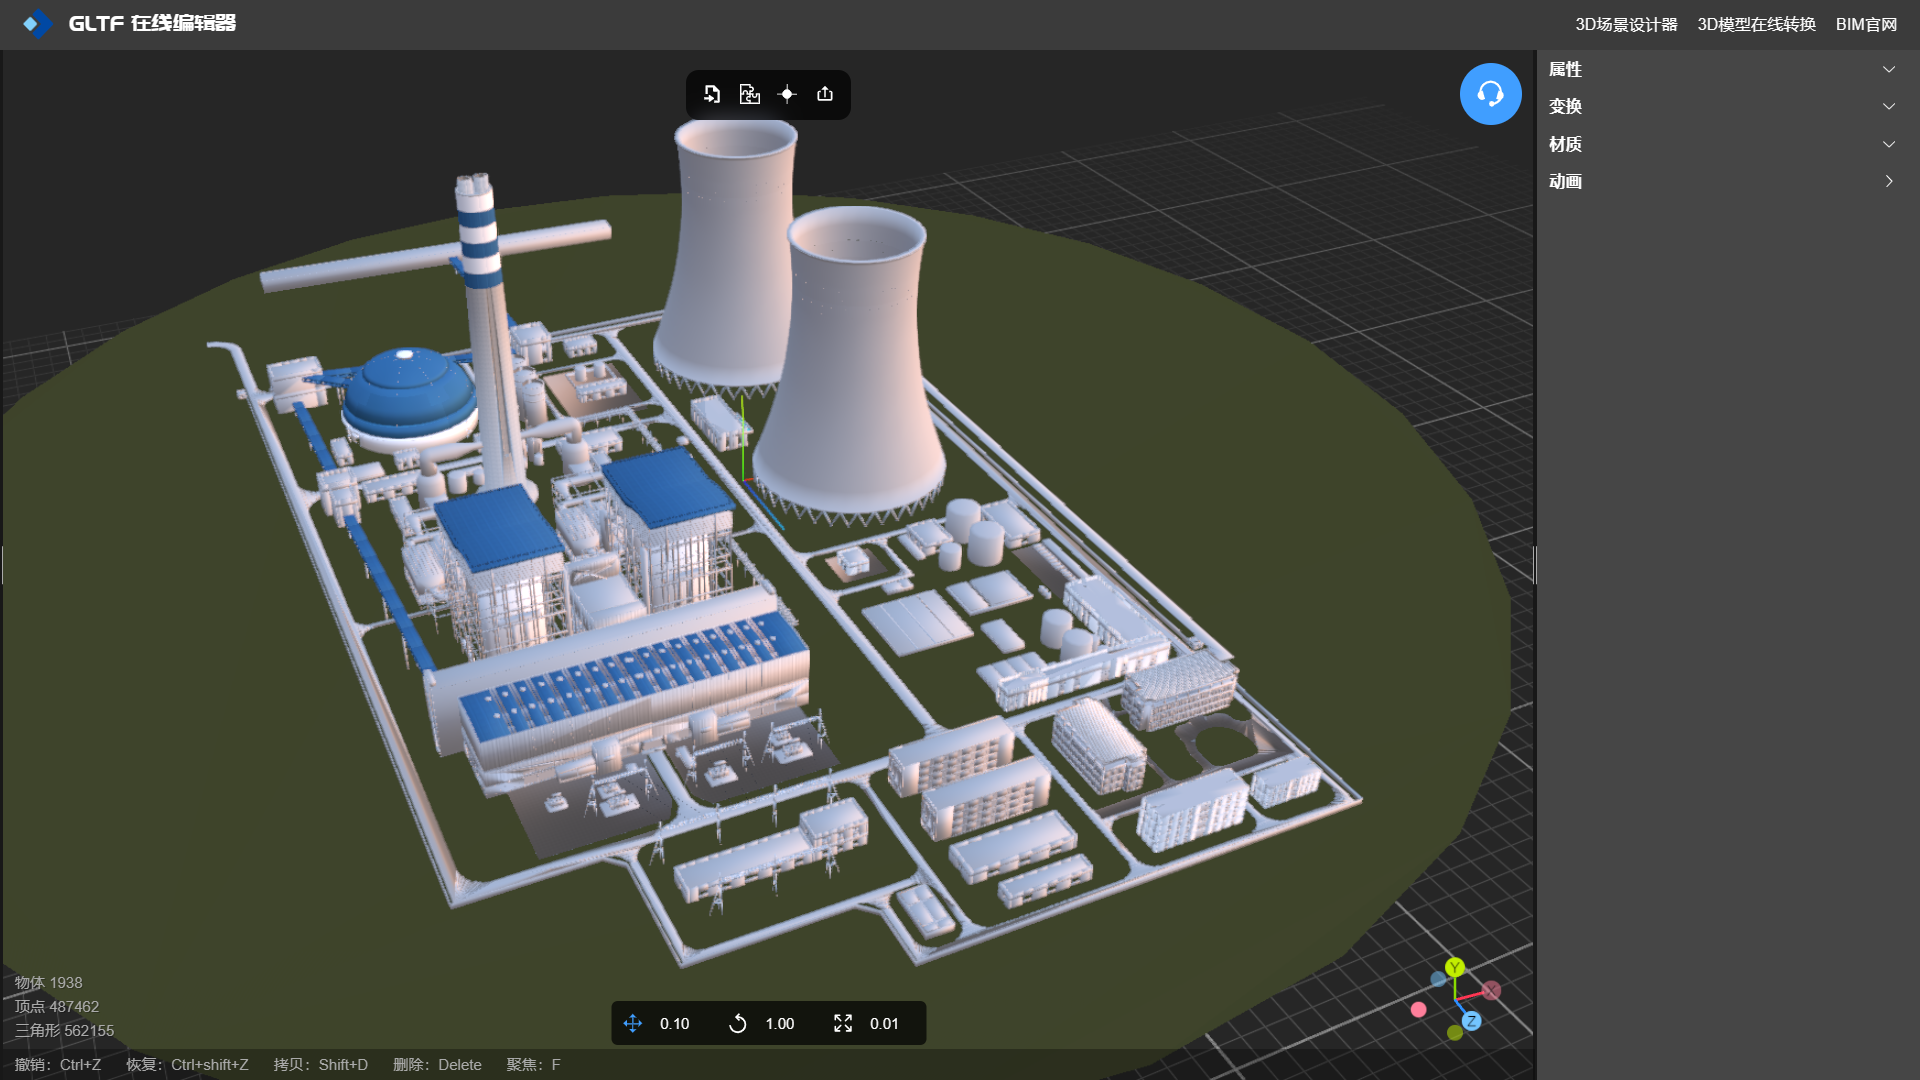Click the X axis on view gizmo

(x=1491, y=990)
